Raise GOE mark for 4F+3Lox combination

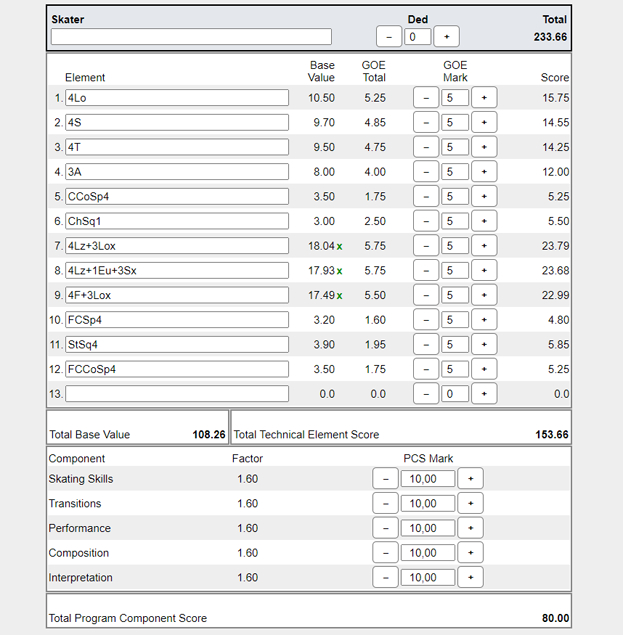484,295
